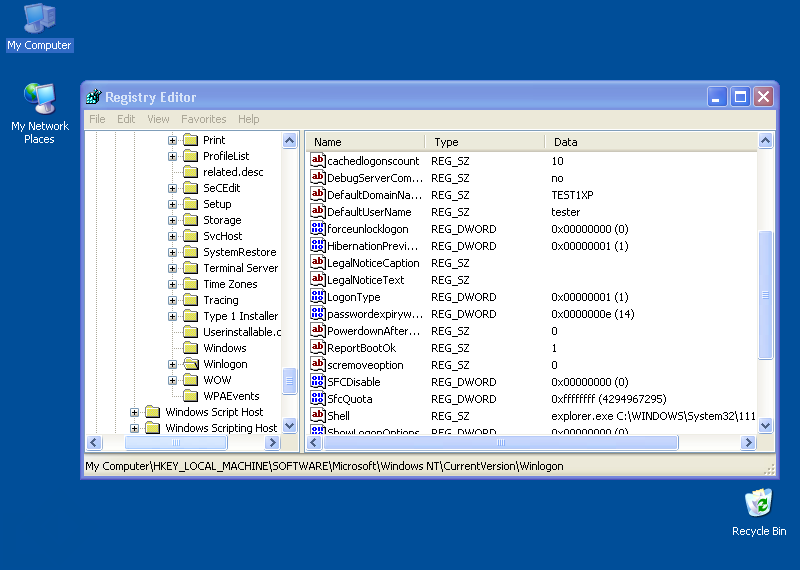Sort values by the Data column header
Screen dimensions: 800x570
click(651, 142)
